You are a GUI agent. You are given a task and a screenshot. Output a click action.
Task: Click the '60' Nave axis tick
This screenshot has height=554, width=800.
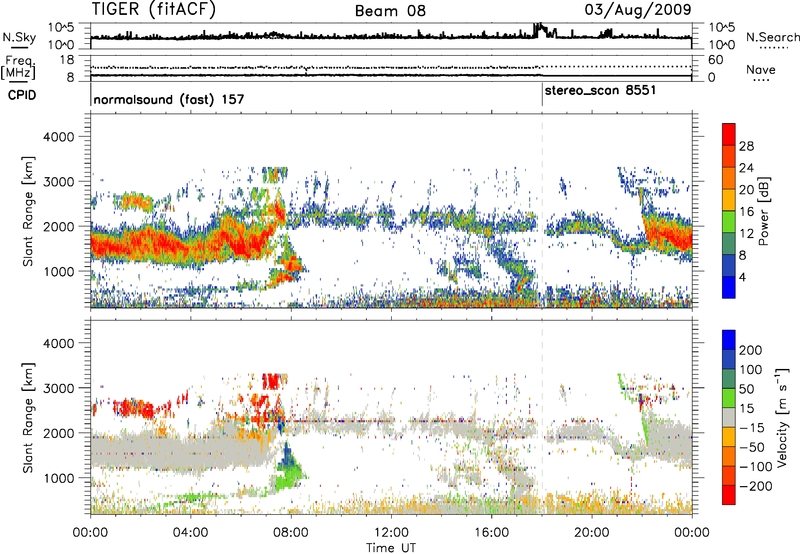715,60
